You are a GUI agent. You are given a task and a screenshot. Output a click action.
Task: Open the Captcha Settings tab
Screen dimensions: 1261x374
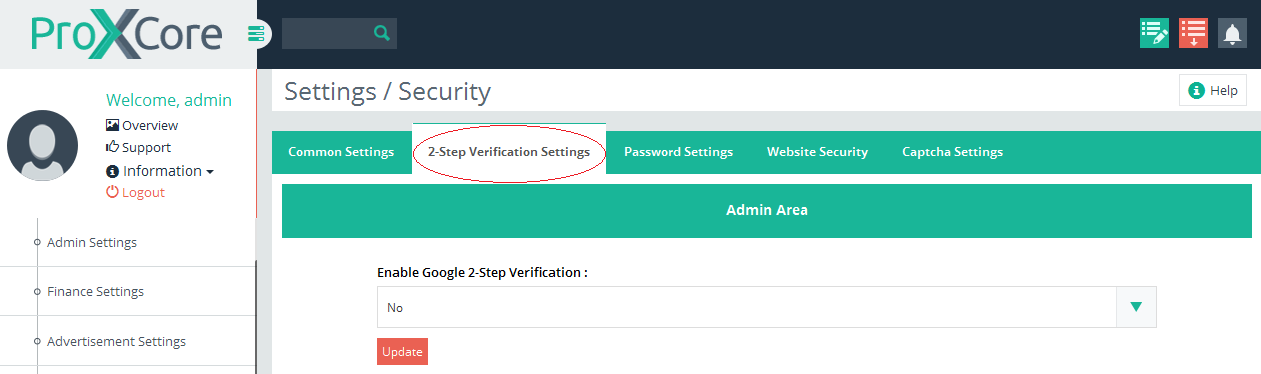click(x=952, y=152)
